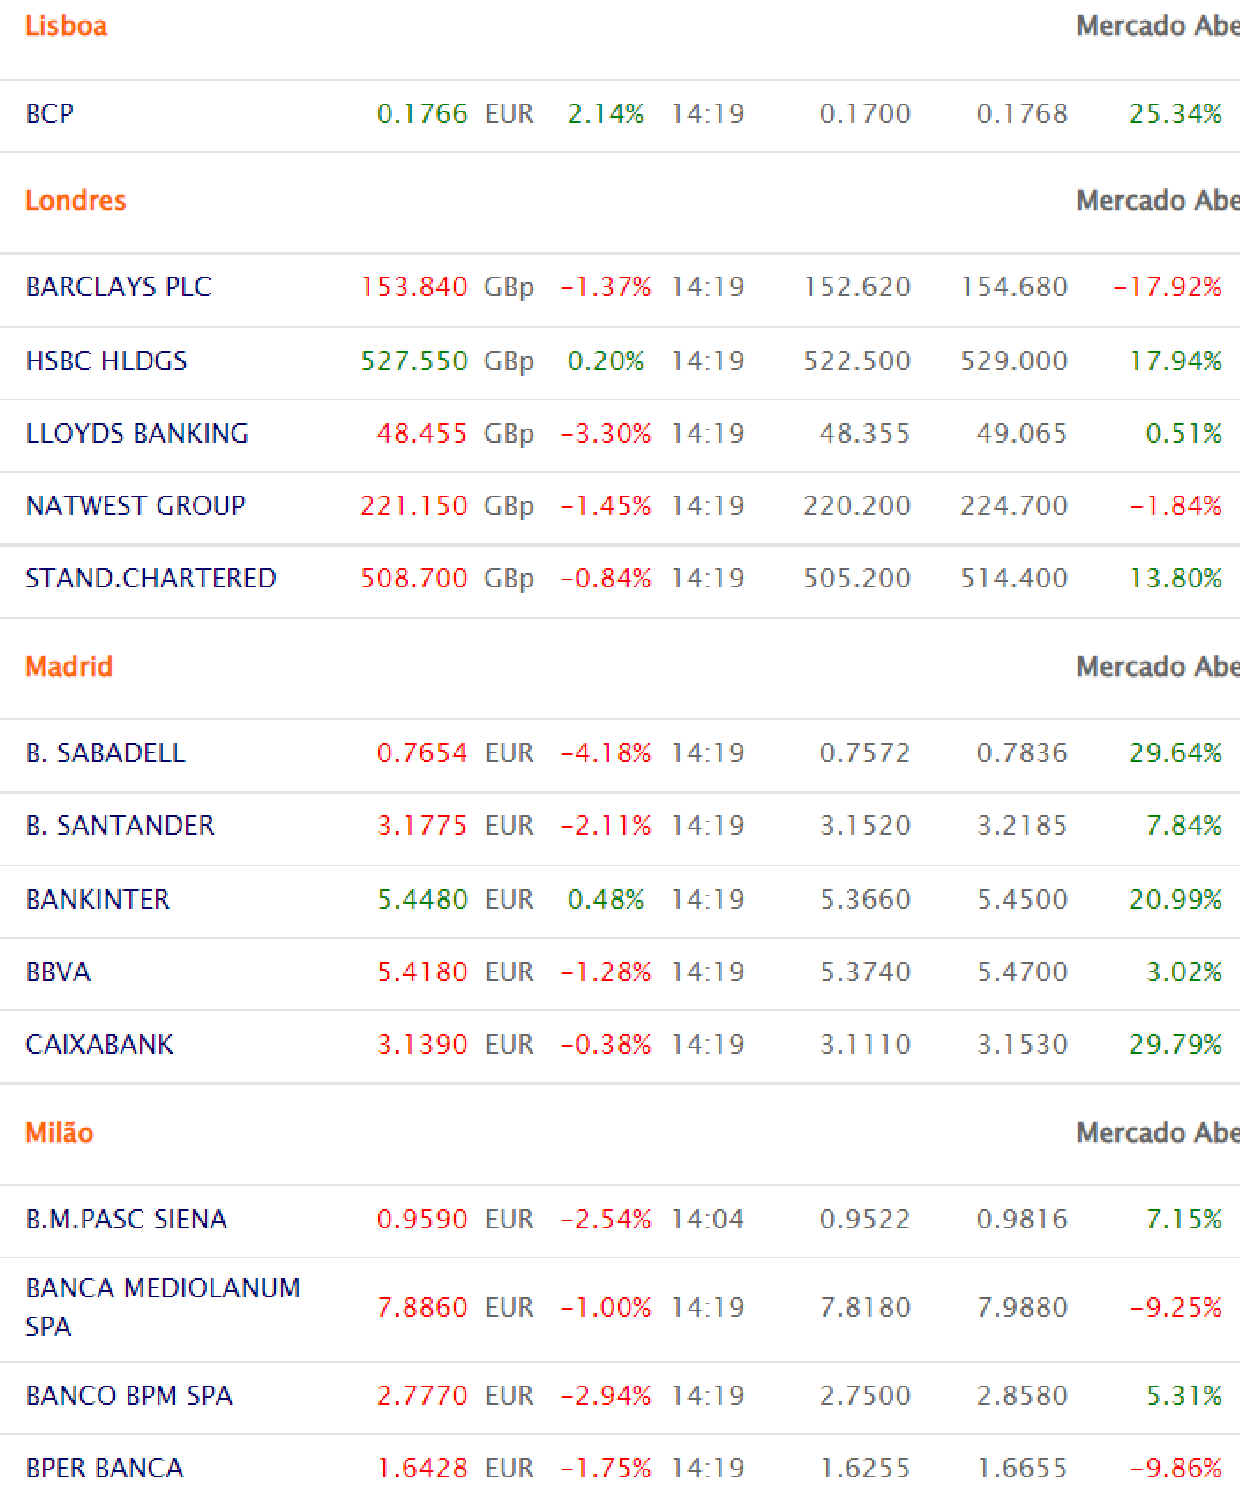Screen dimensions: 1240x1491
Task: Open B. SABADELL quote page
Action: click(106, 753)
